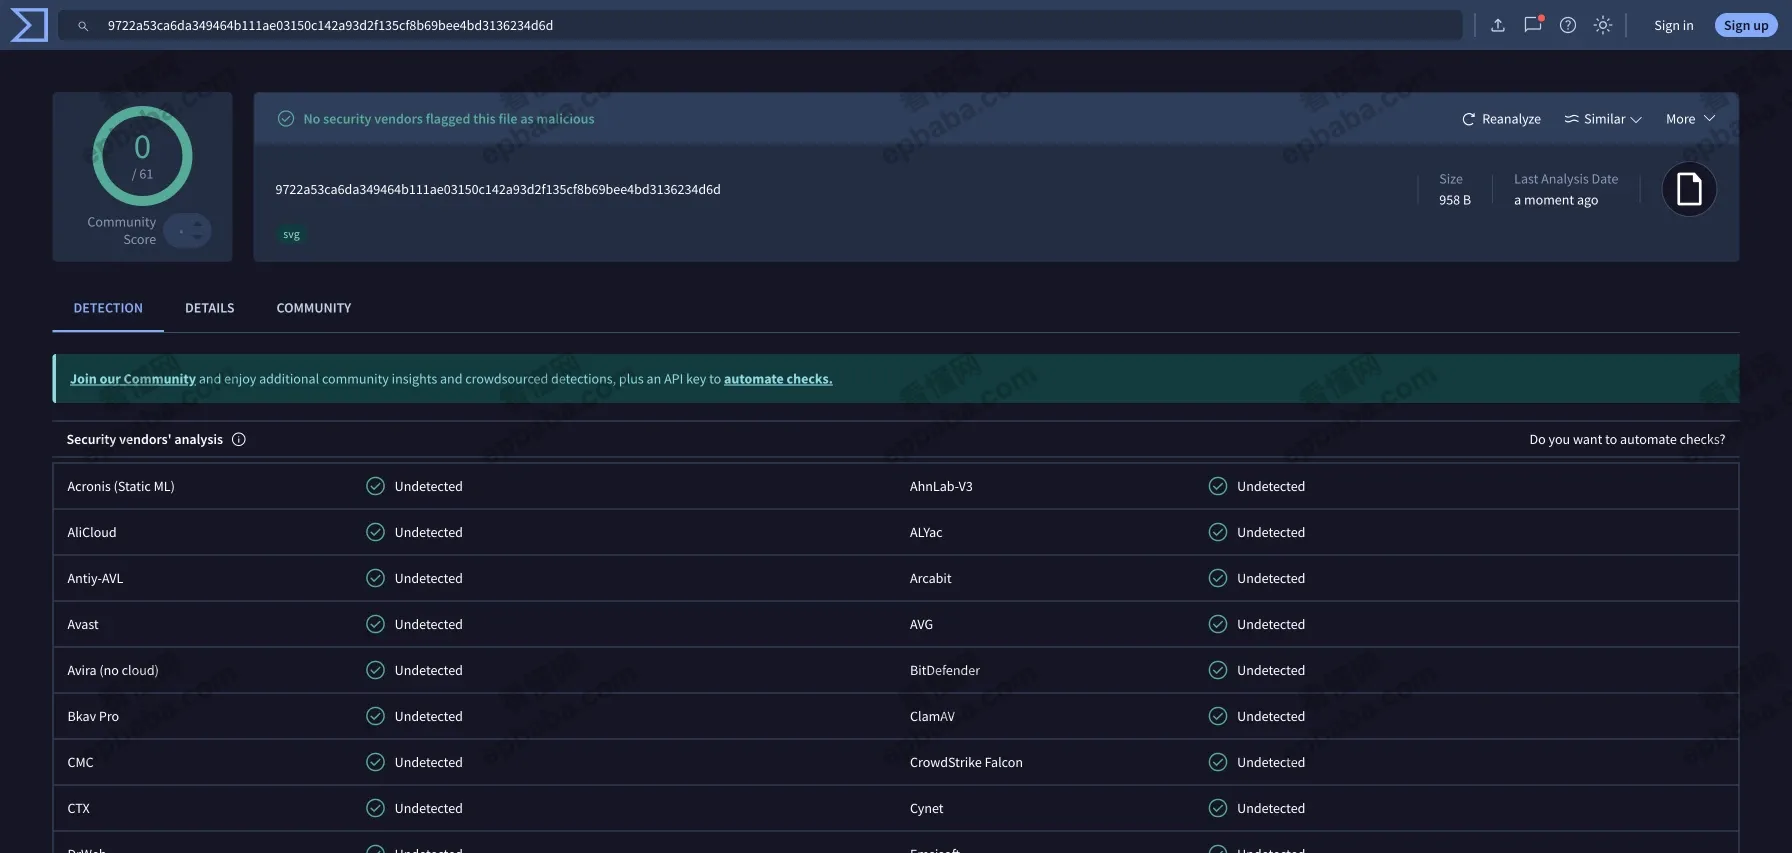Click the AVG Undetected check icon
1792x853 pixels.
point(1218,624)
